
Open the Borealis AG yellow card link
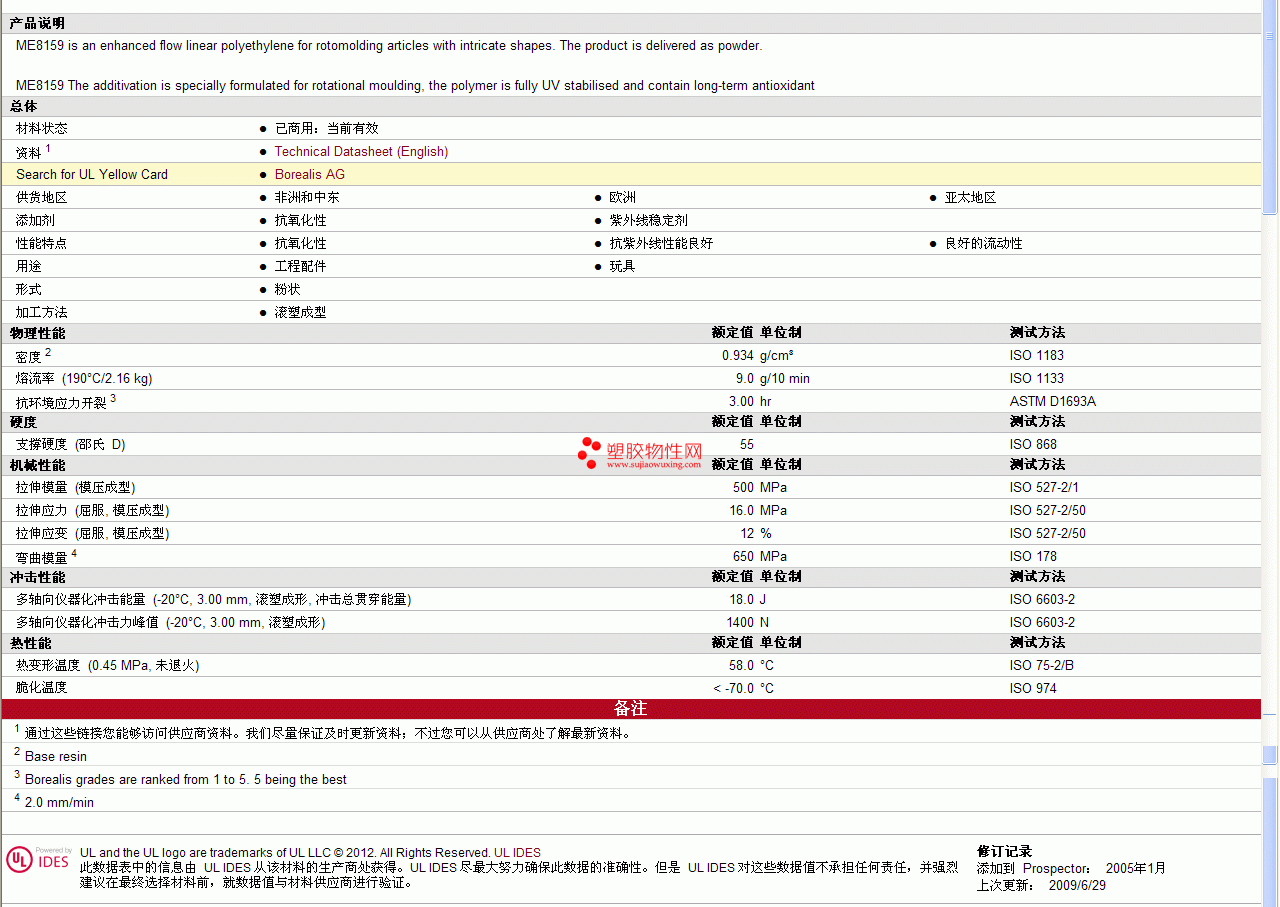pos(310,175)
